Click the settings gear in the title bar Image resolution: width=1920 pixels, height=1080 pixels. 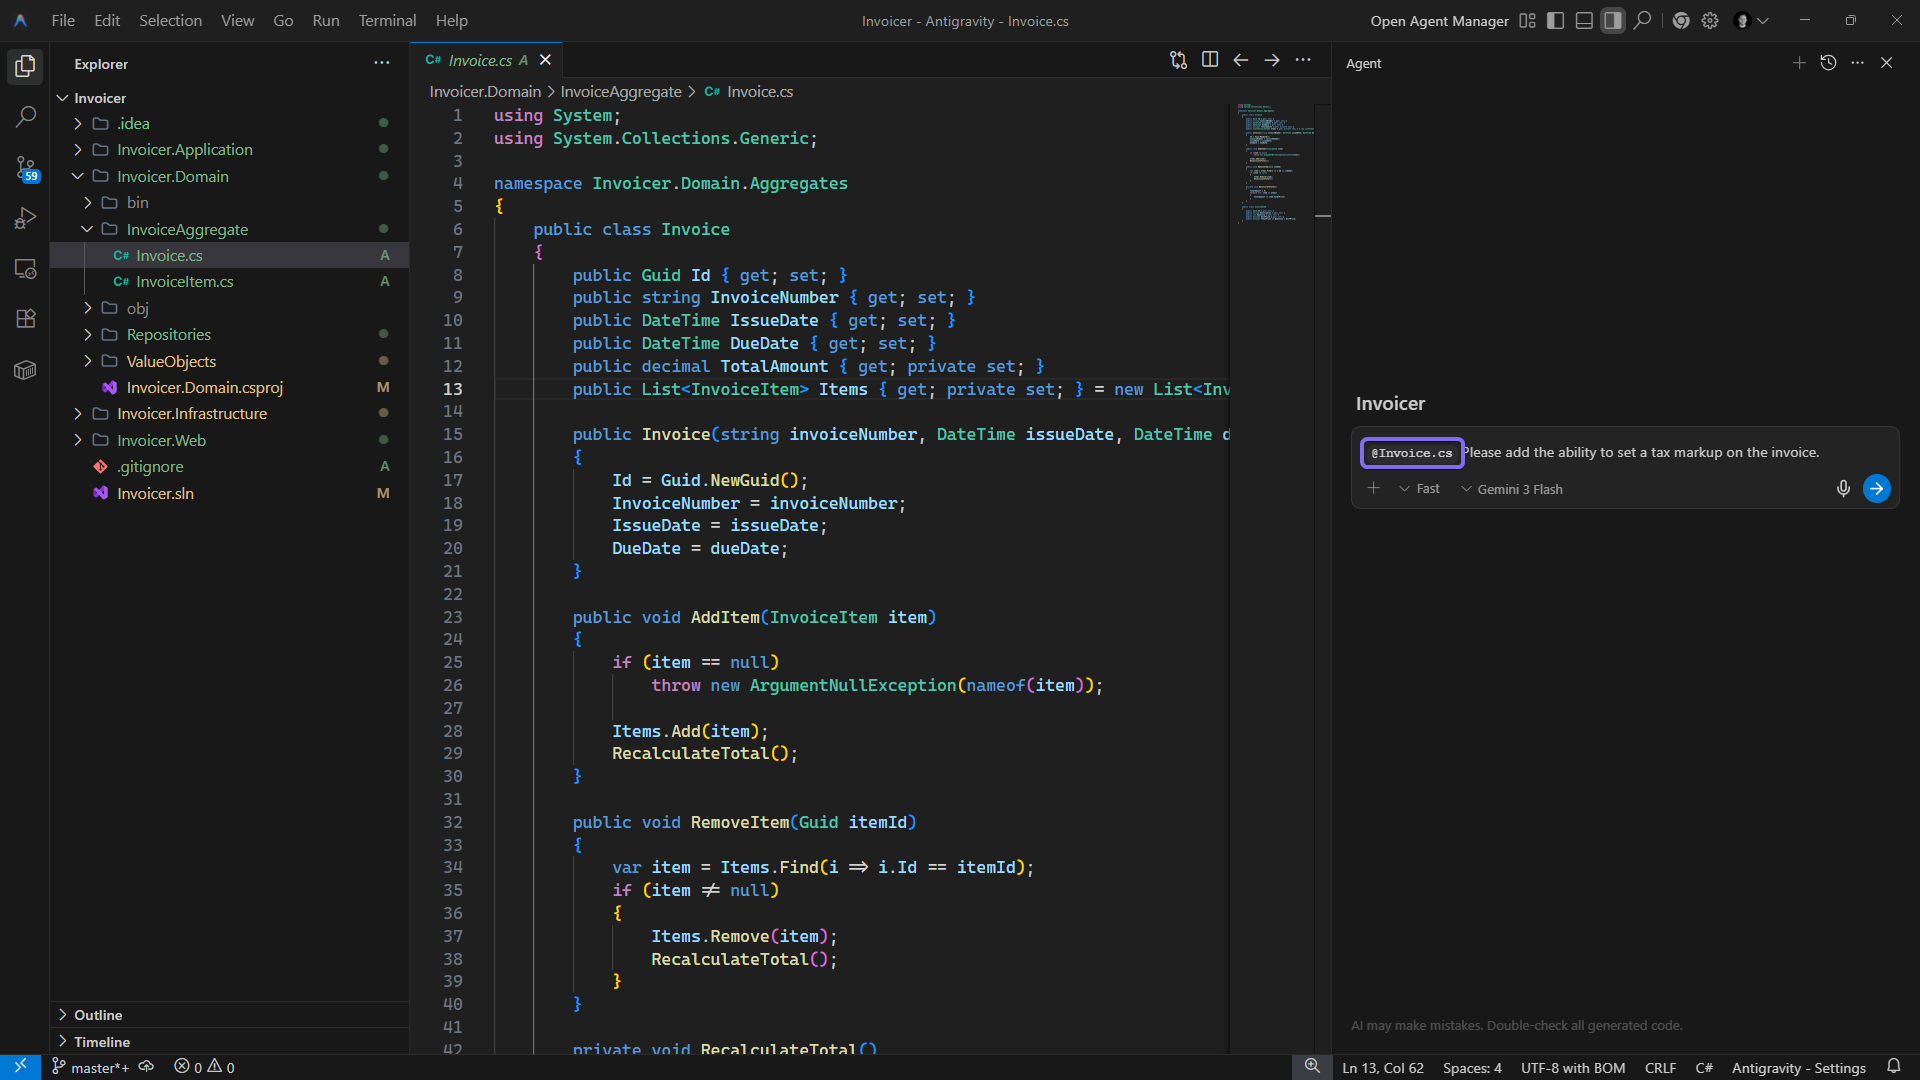pyautogui.click(x=1710, y=20)
